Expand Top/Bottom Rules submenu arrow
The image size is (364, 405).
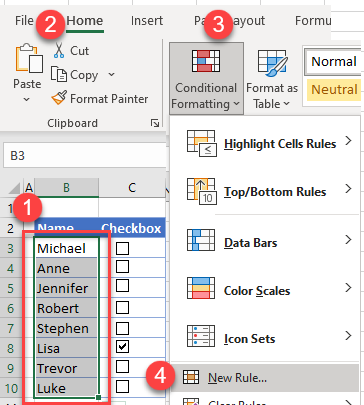[348, 189]
